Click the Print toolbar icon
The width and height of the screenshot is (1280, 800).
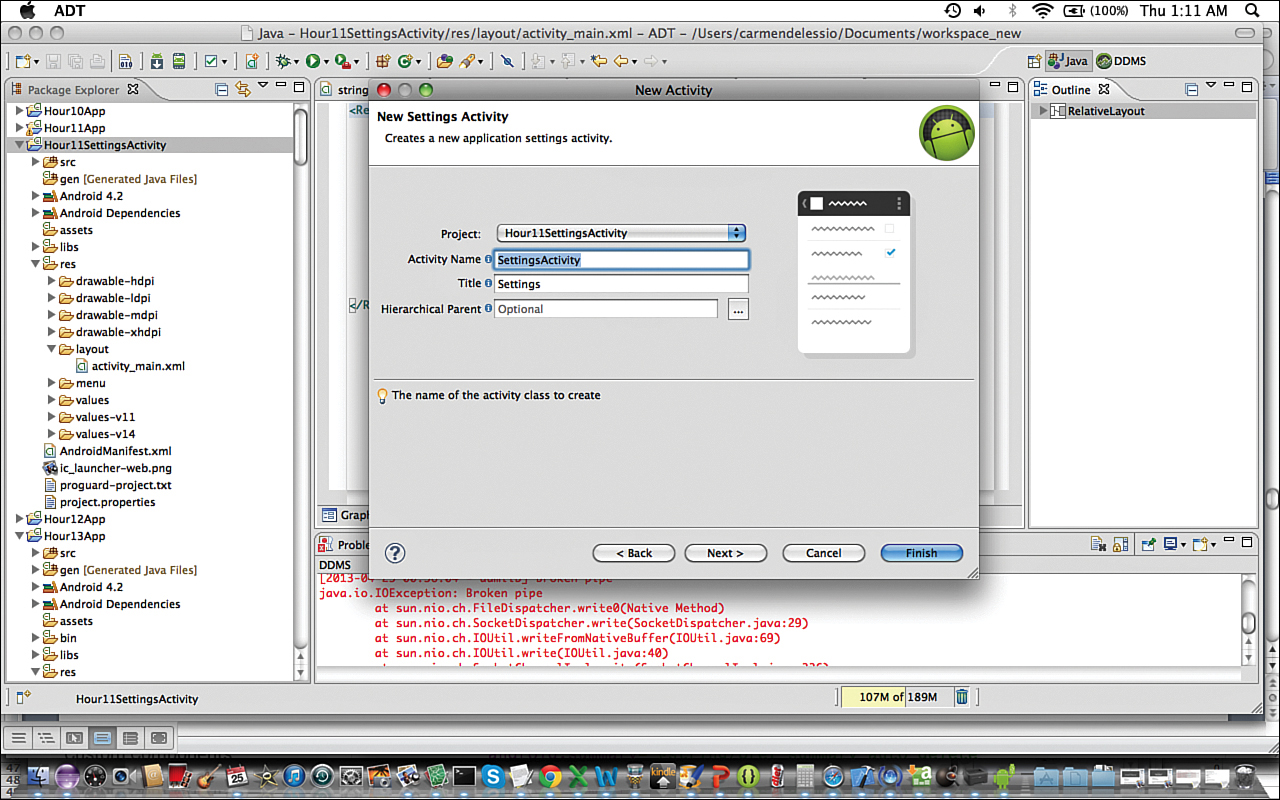pyautogui.click(x=97, y=61)
